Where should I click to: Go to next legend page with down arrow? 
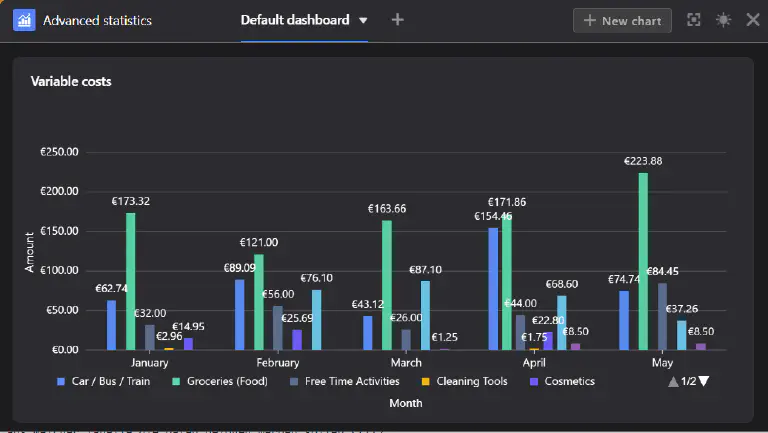point(704,381)
